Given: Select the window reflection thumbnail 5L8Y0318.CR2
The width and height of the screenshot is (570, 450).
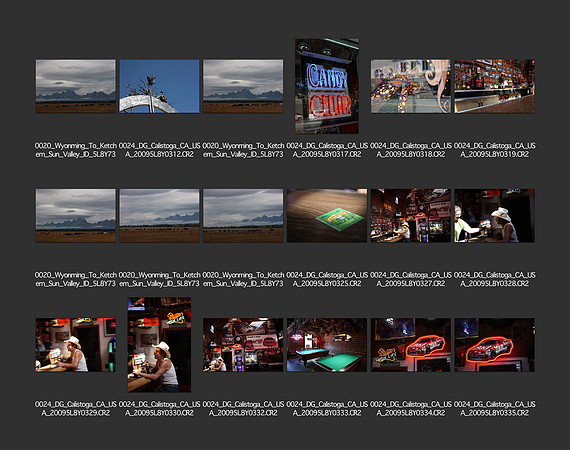Looking at the screenshot, I should click(410, 86).
